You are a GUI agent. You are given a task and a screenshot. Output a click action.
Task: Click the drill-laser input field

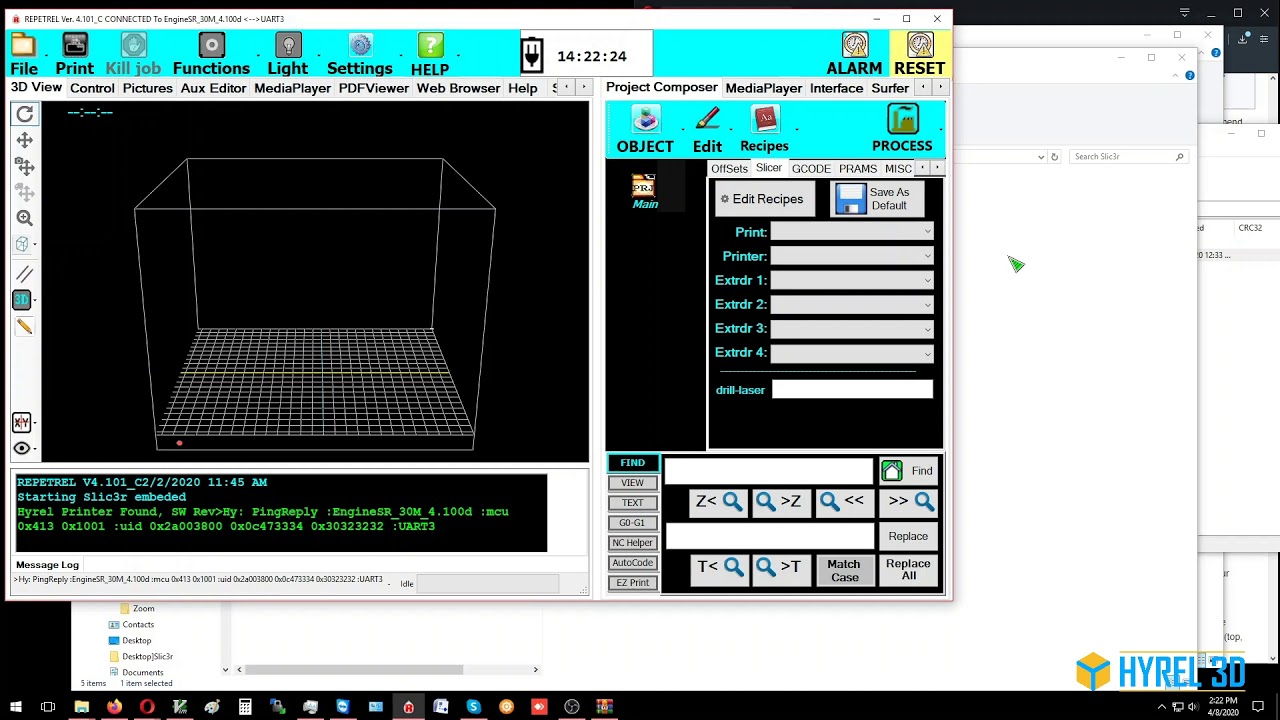point(852,390)
